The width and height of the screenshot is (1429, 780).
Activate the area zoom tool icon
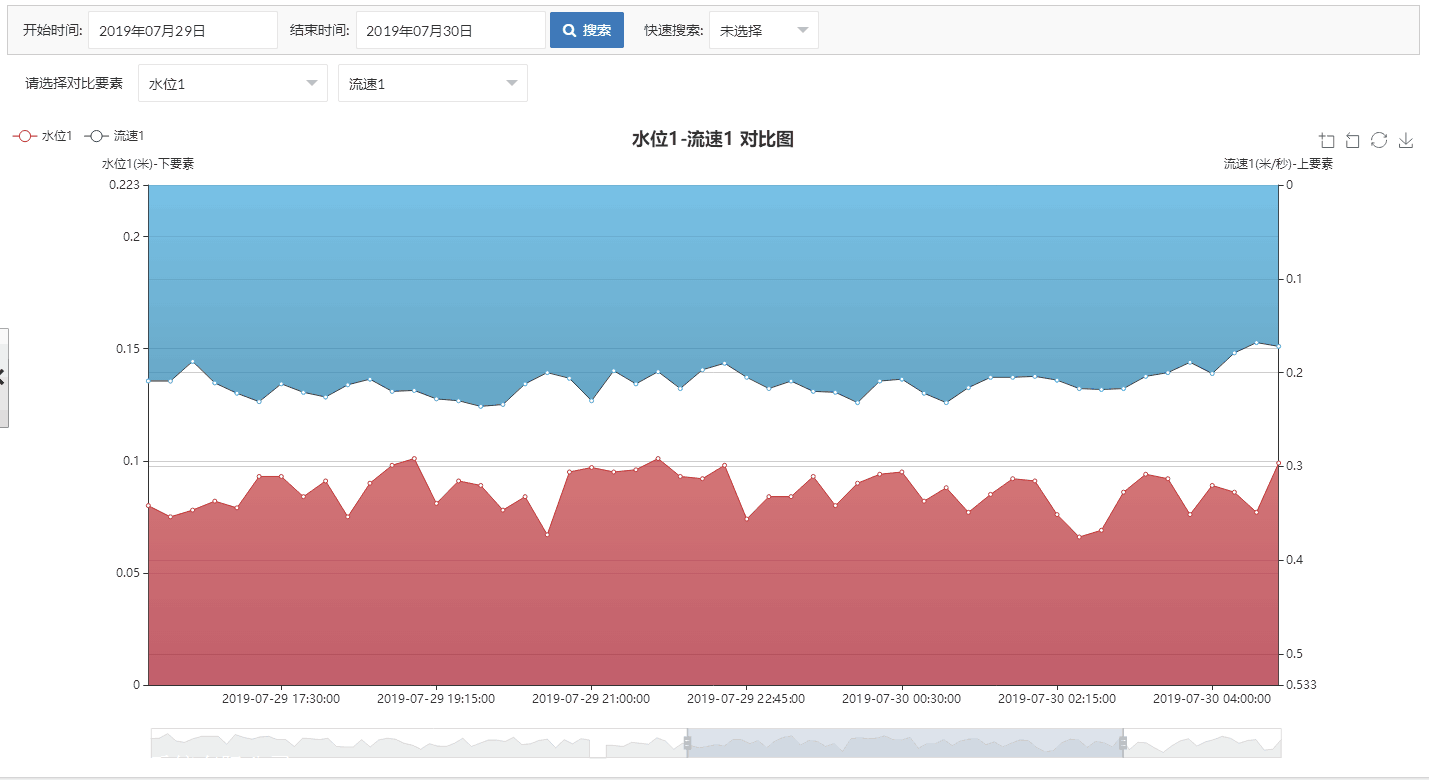[1327, 141]
